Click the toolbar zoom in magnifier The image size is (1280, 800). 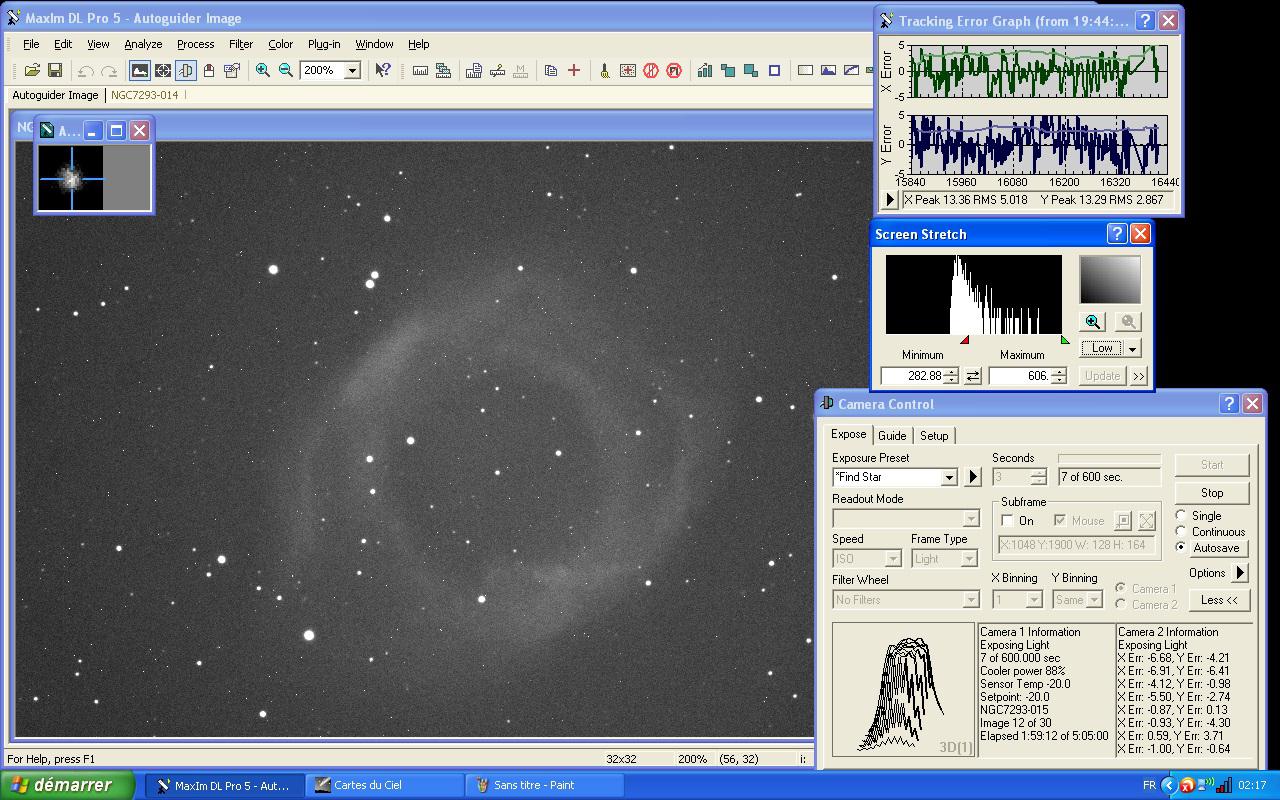coord(262,71)
